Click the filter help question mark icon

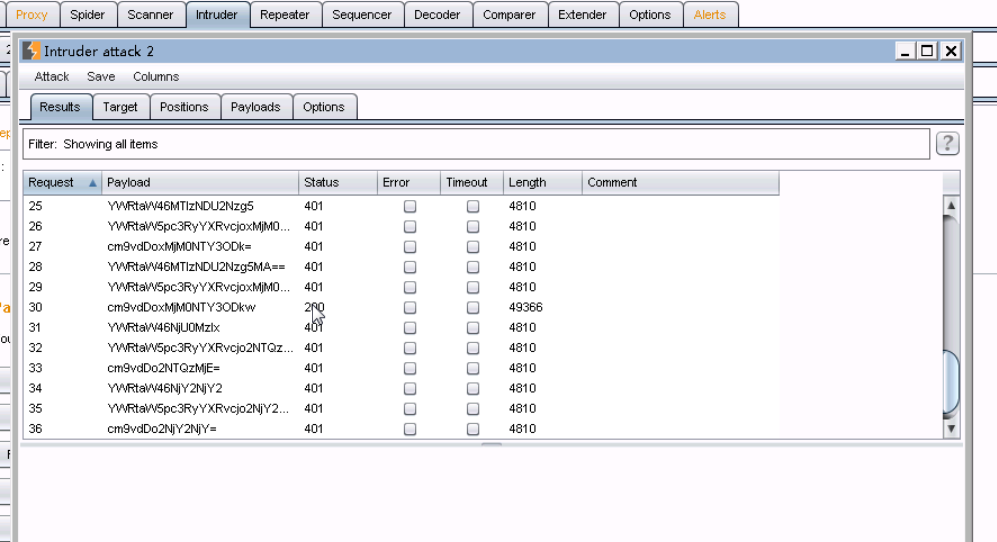(947, 144)
